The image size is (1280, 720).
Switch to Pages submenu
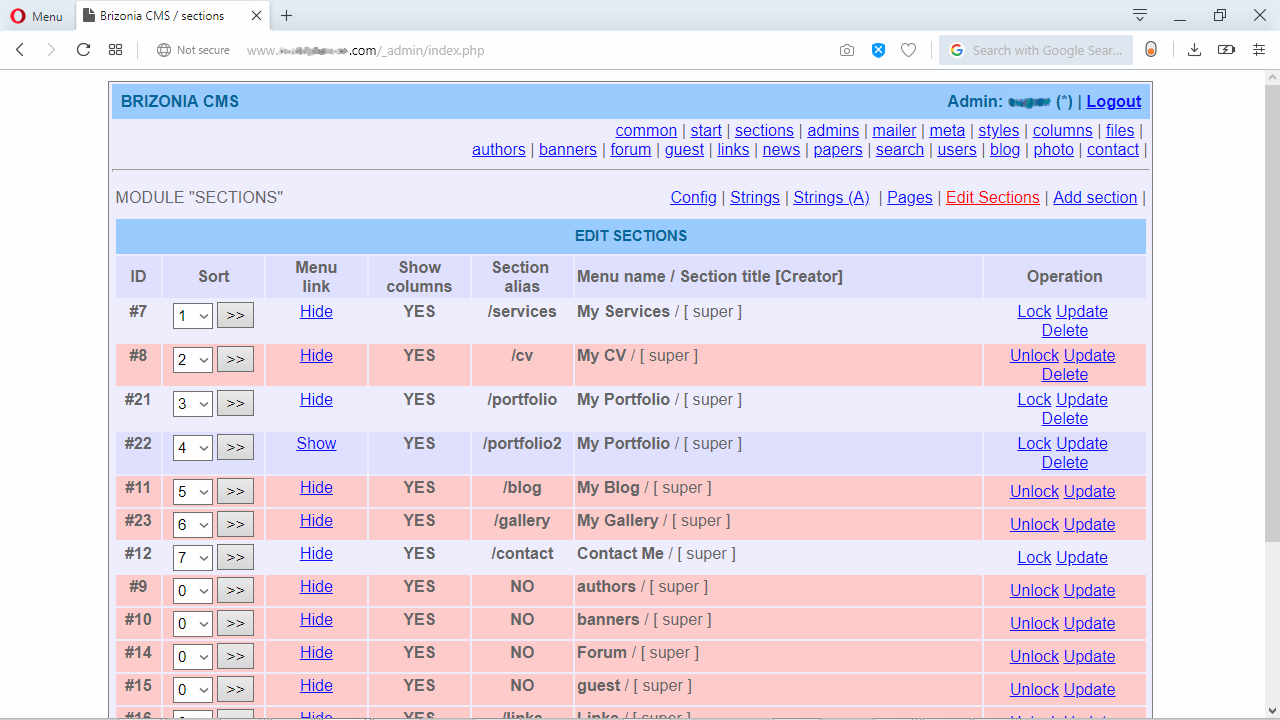click(909, 198)
